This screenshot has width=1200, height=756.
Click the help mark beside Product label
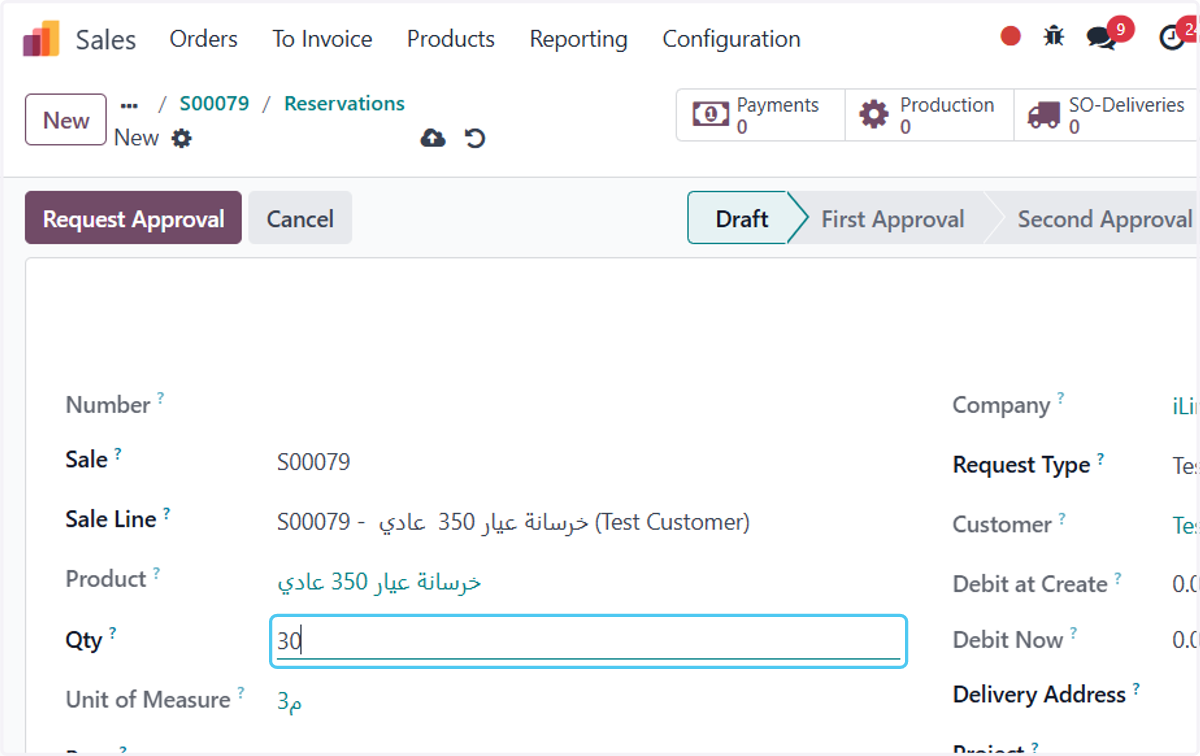click(156, 573)
